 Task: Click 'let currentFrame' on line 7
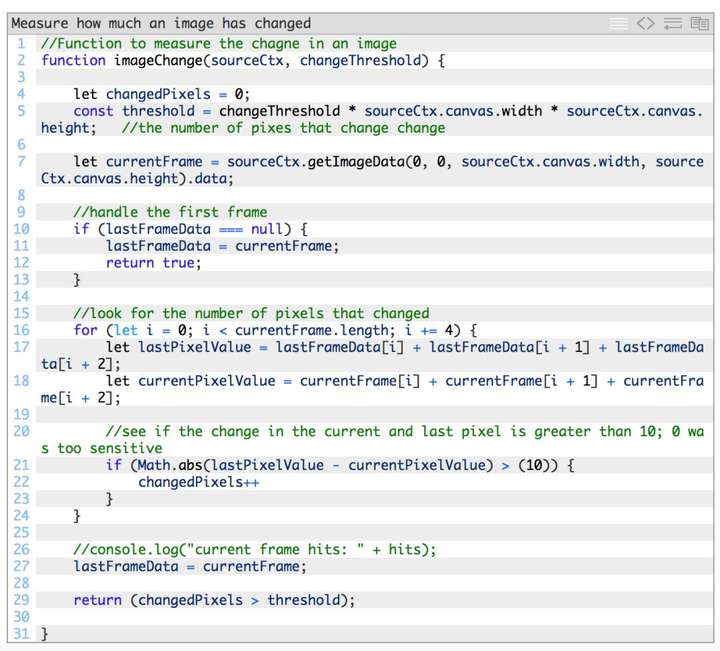[x=138, y=162]
